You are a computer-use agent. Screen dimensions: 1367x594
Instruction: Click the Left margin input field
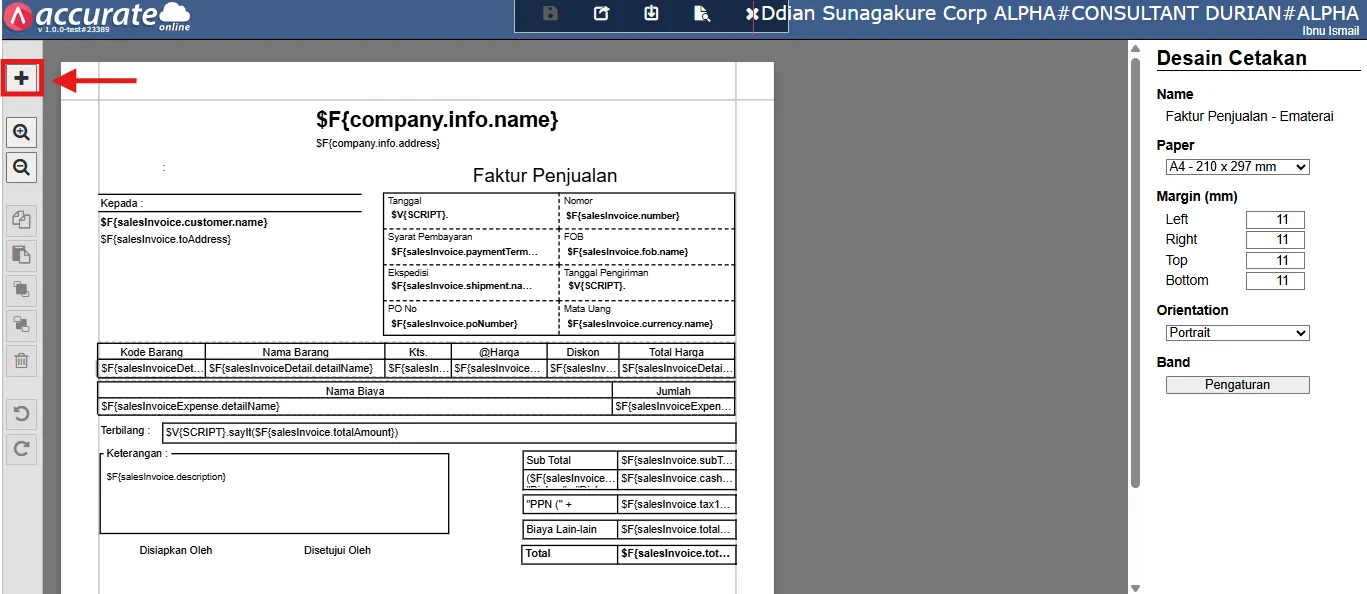1275,220
